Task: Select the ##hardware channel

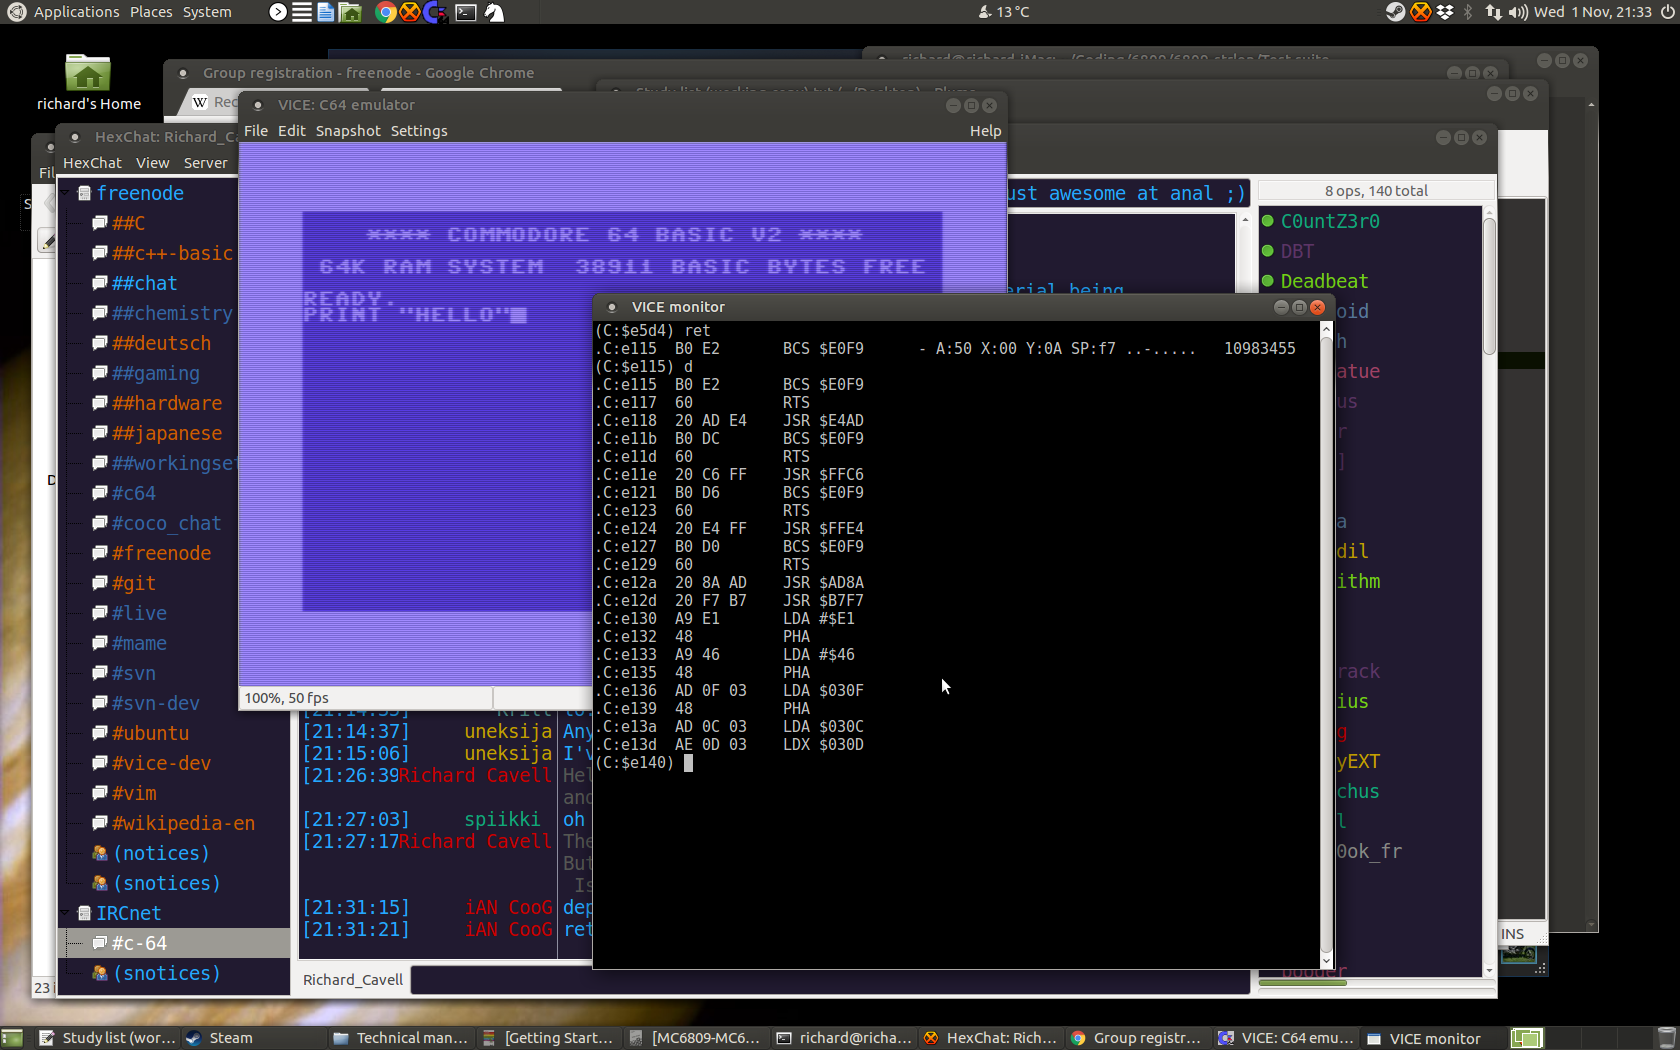Action: coord(167,403)
